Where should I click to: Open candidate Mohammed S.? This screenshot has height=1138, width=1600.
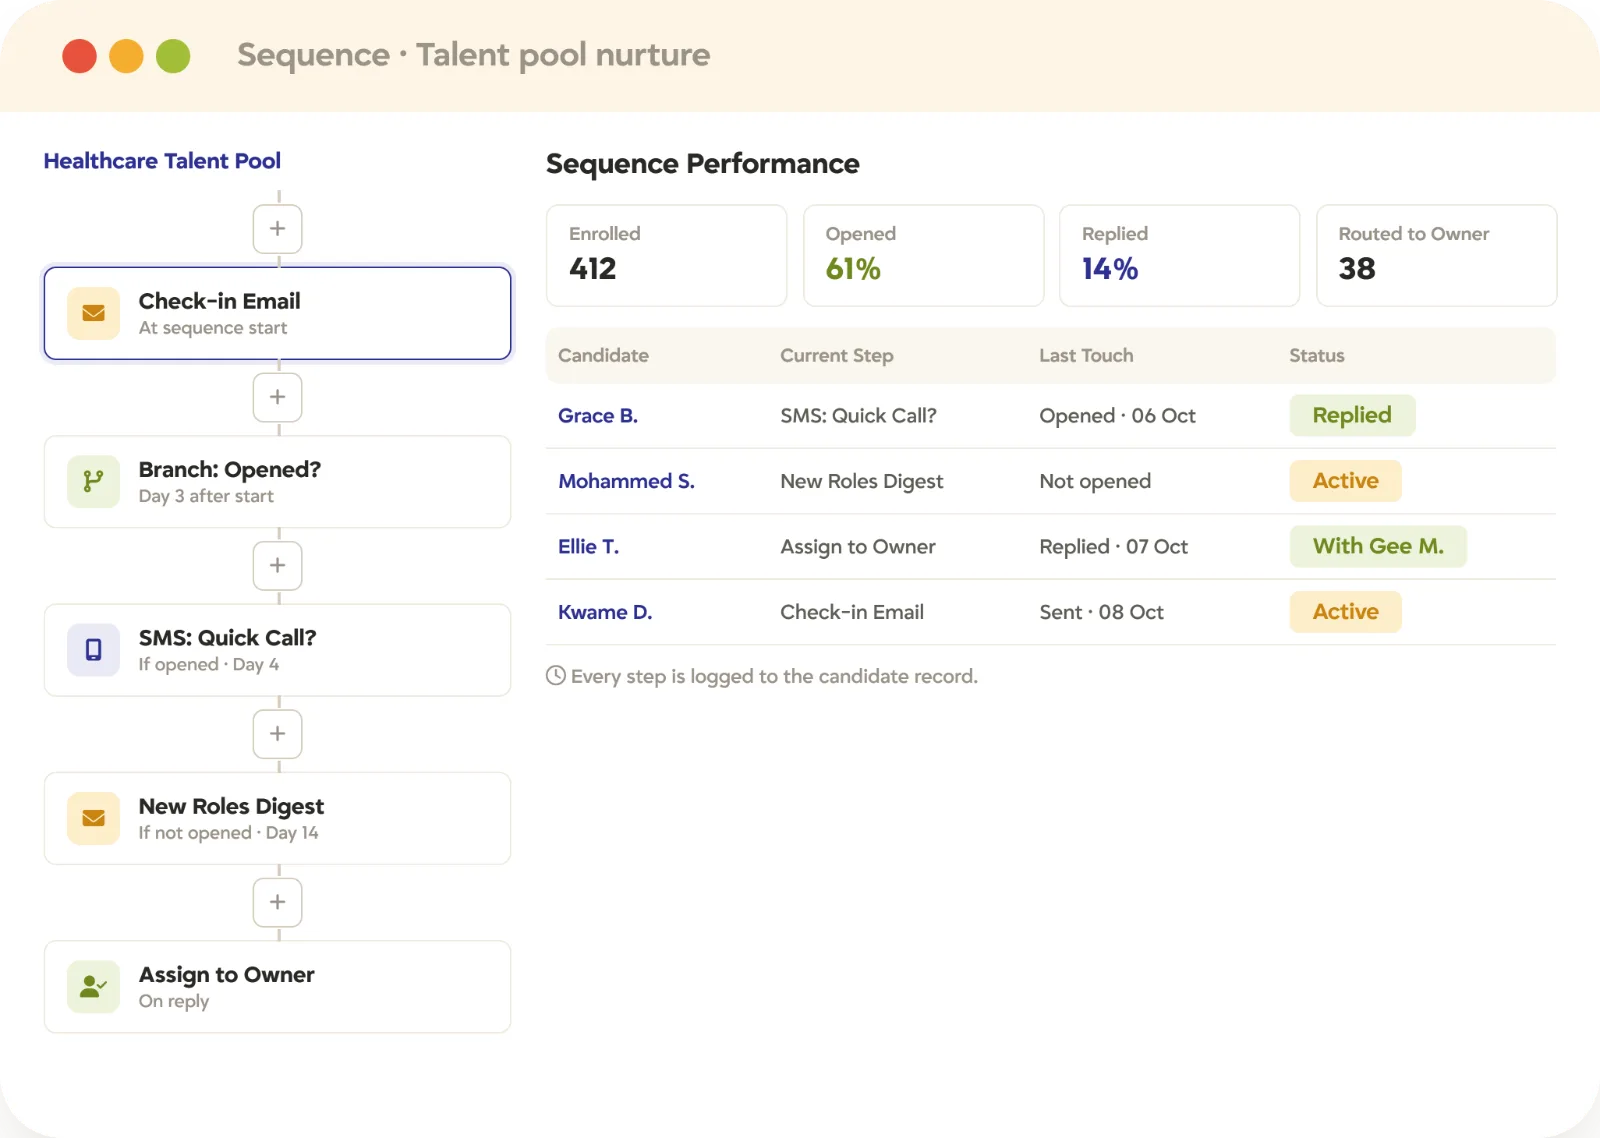[626, 481]
